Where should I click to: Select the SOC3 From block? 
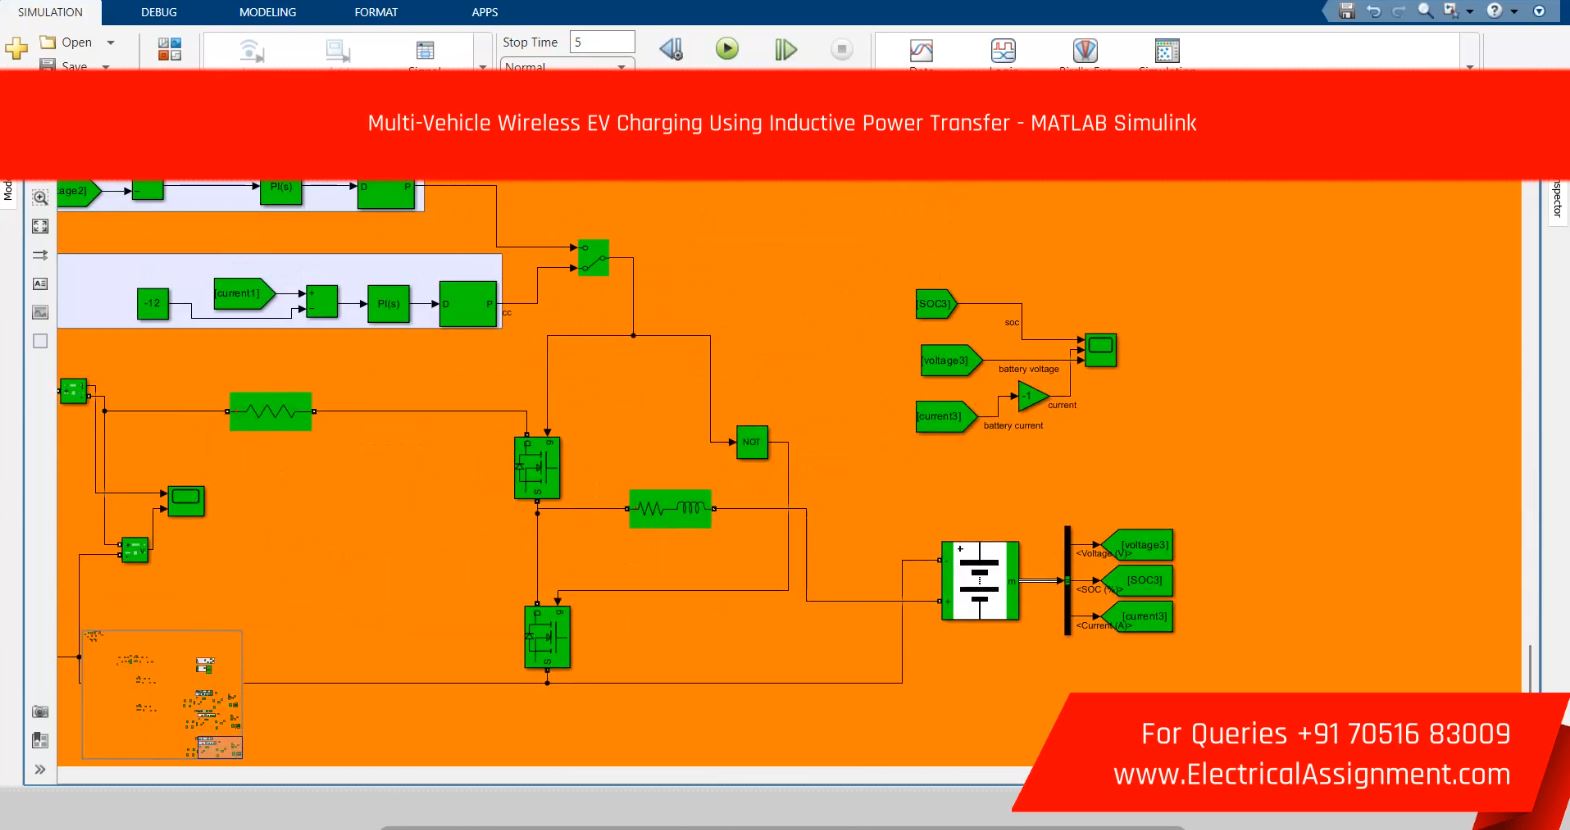coord(936,304)
